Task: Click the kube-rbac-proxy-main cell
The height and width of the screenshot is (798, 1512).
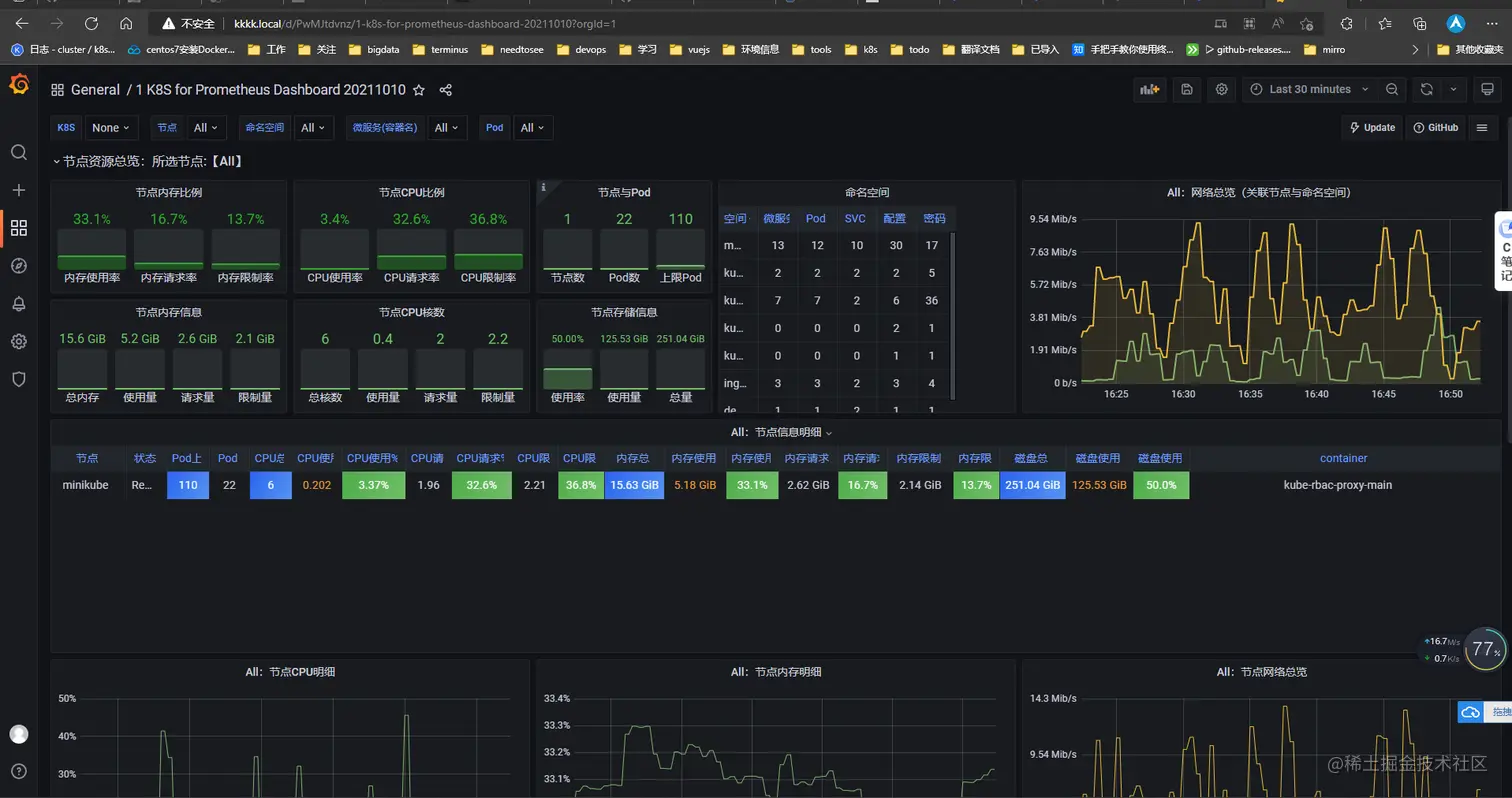Action: (1338, 485)
